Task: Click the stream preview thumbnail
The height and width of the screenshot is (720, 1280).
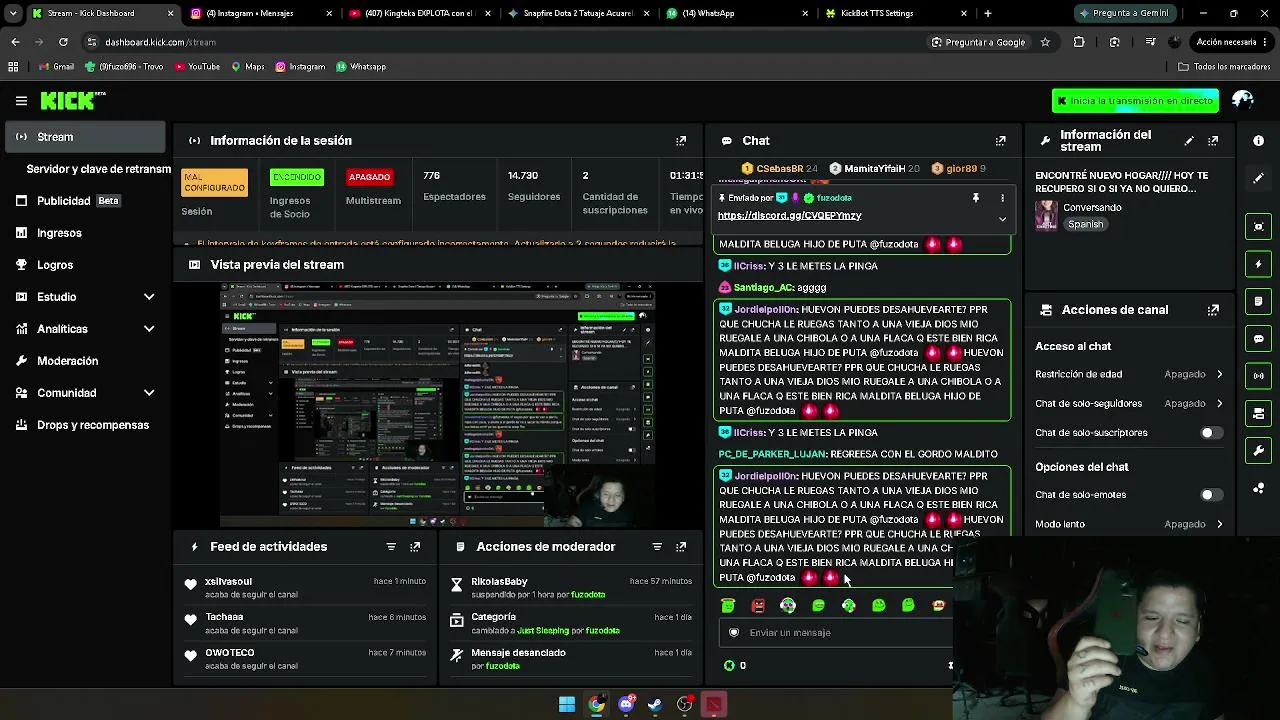Action: (x=437, y=404)
